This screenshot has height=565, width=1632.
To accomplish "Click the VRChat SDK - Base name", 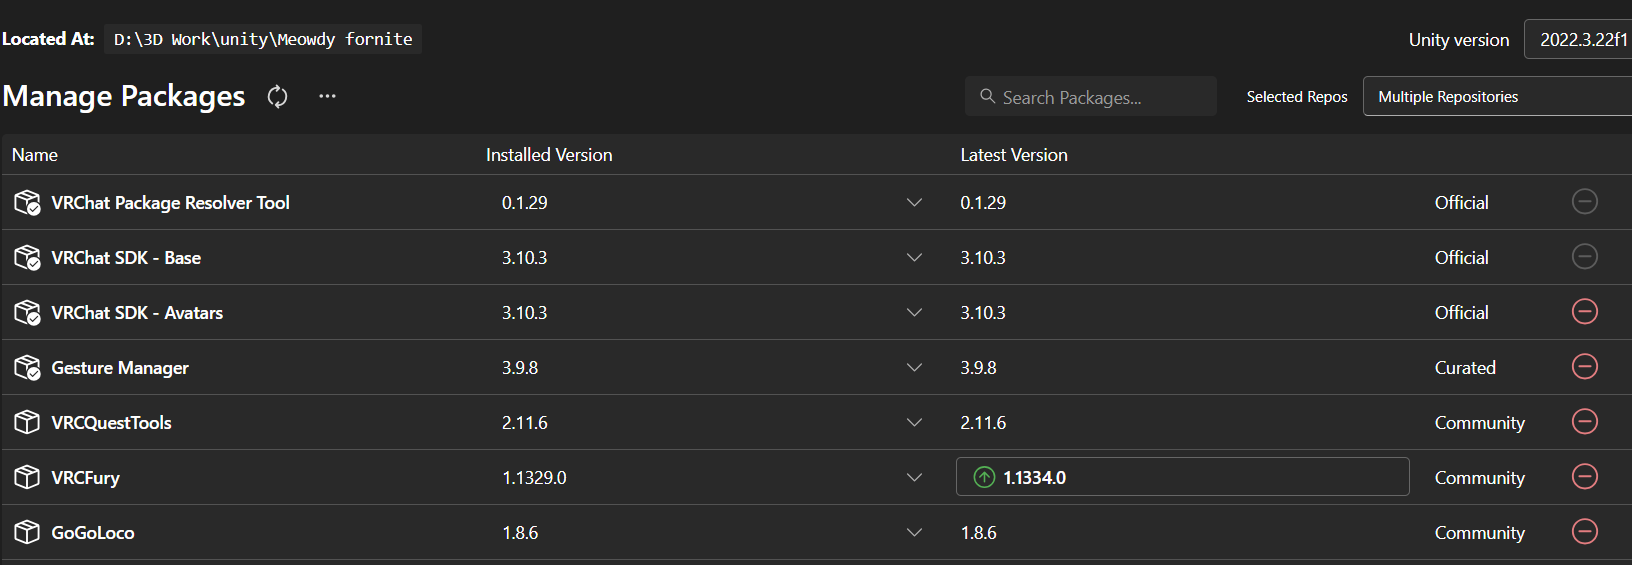I will pos(126,258).
